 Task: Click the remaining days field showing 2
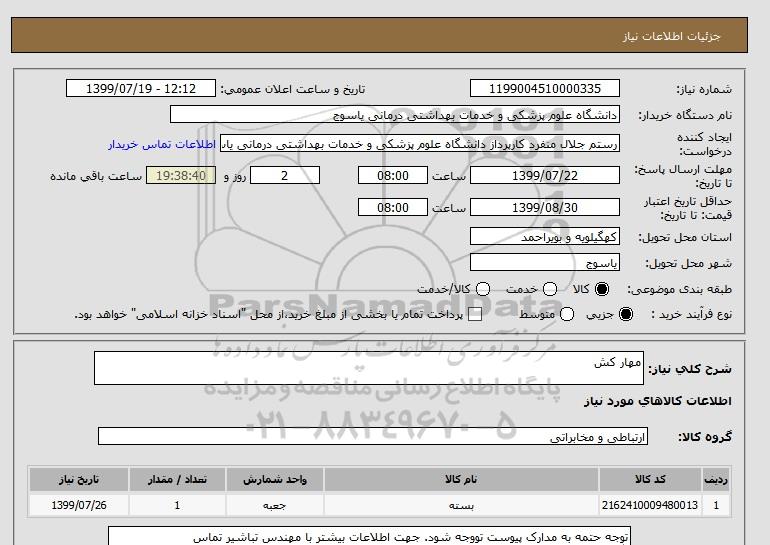point(285,175)
